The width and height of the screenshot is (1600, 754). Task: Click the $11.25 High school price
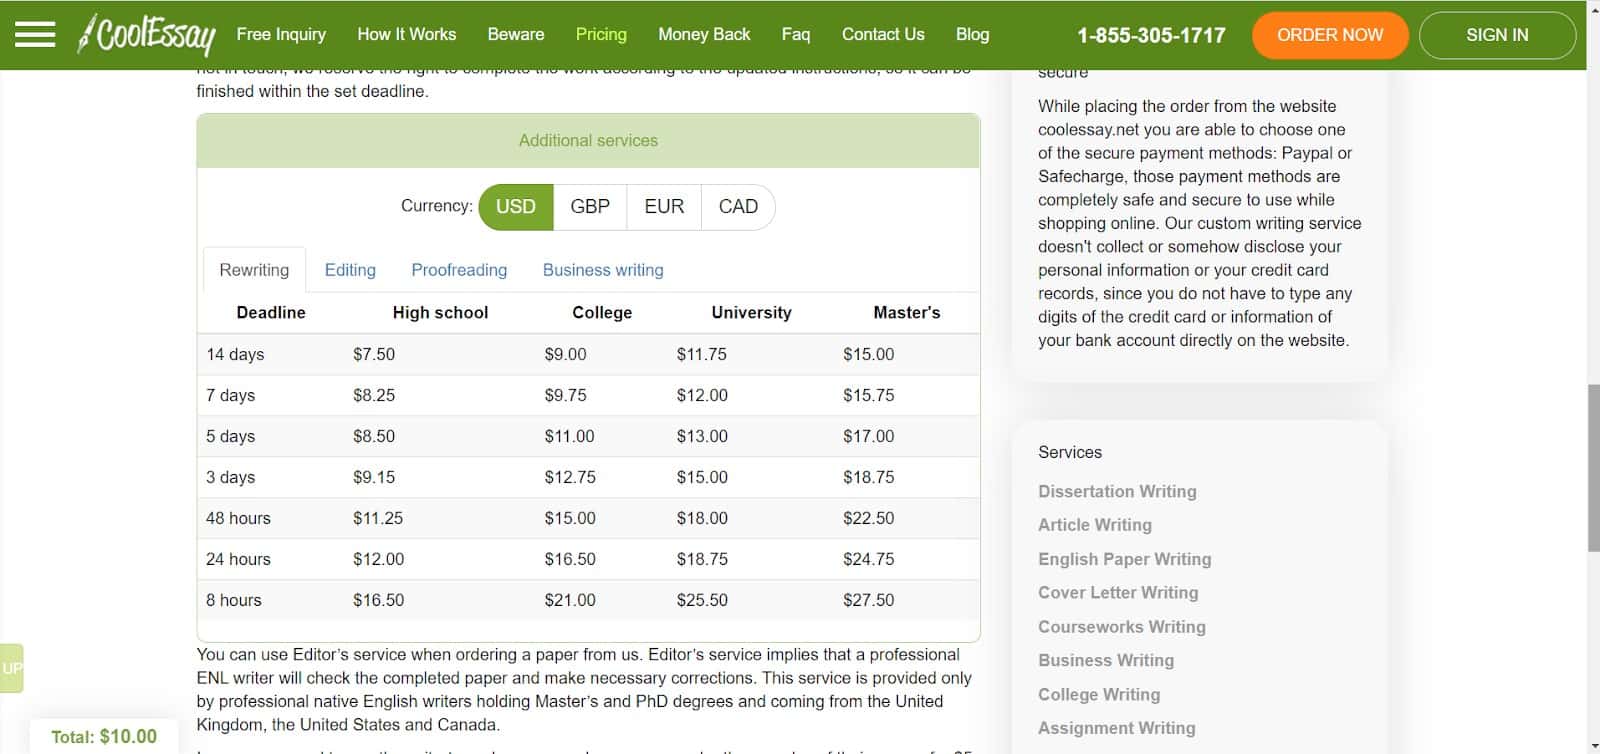378,519
